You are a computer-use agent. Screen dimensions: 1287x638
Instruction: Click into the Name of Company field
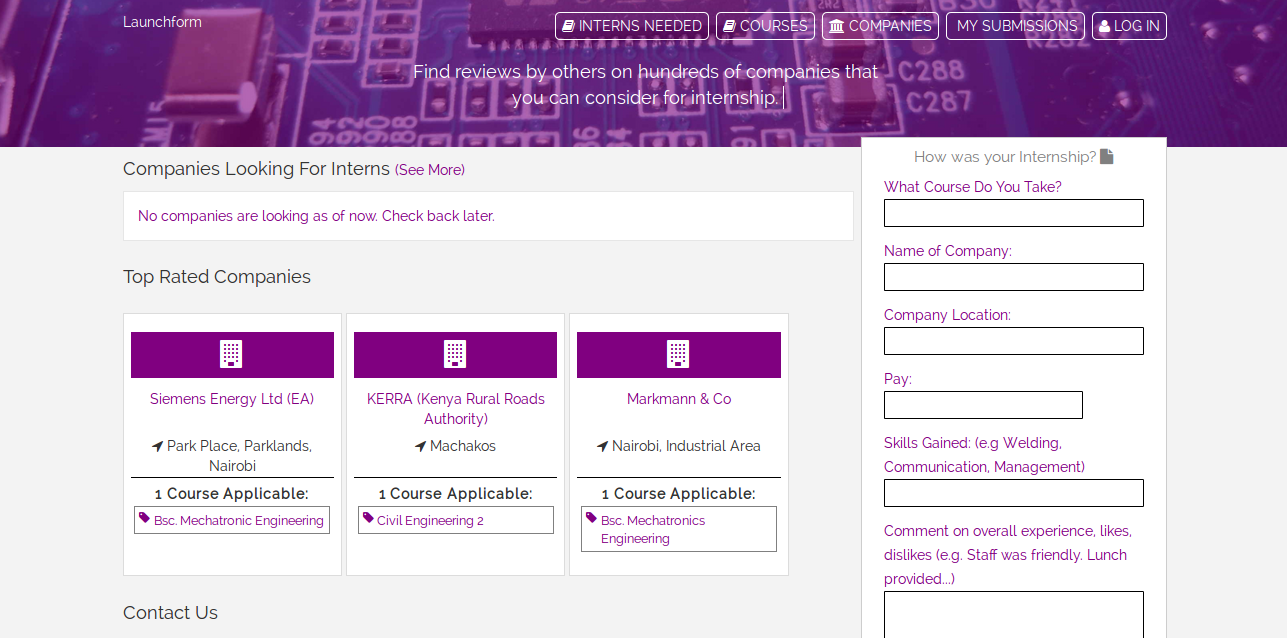[x=1013, y=277]
